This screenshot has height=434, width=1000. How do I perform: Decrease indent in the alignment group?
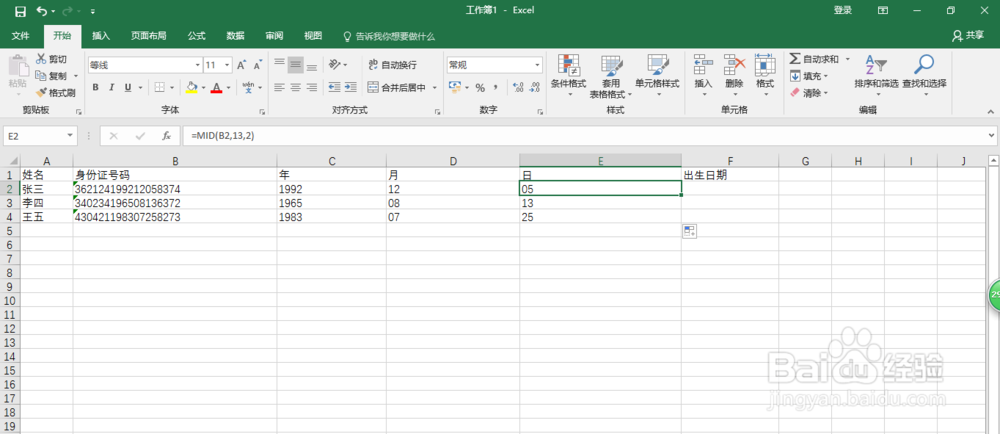tap(334, 87)
